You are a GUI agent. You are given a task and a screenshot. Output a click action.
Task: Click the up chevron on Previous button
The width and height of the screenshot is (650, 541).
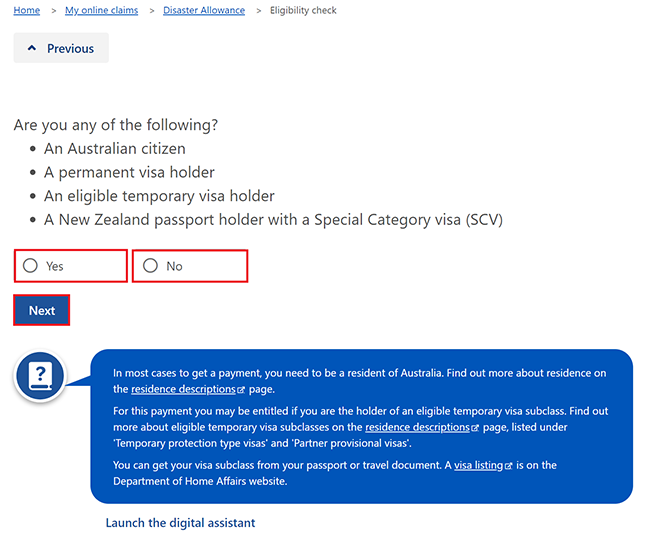coord(32,48)
